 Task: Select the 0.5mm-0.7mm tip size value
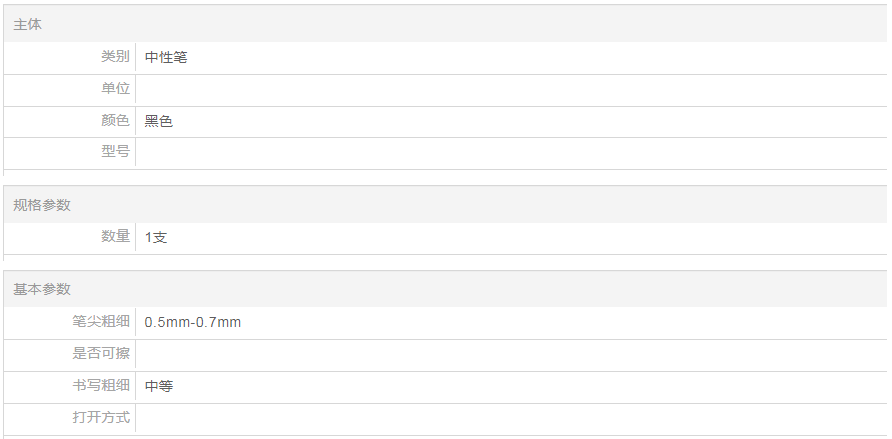click(x=193, y=322)
